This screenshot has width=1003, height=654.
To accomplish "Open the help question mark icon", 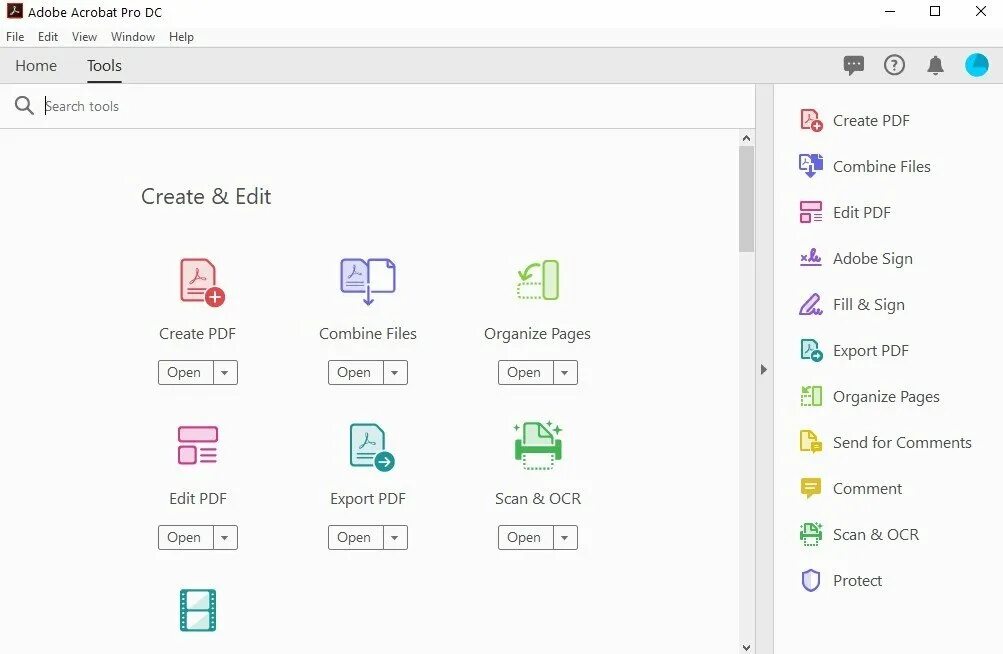I will tap(894, 65).
